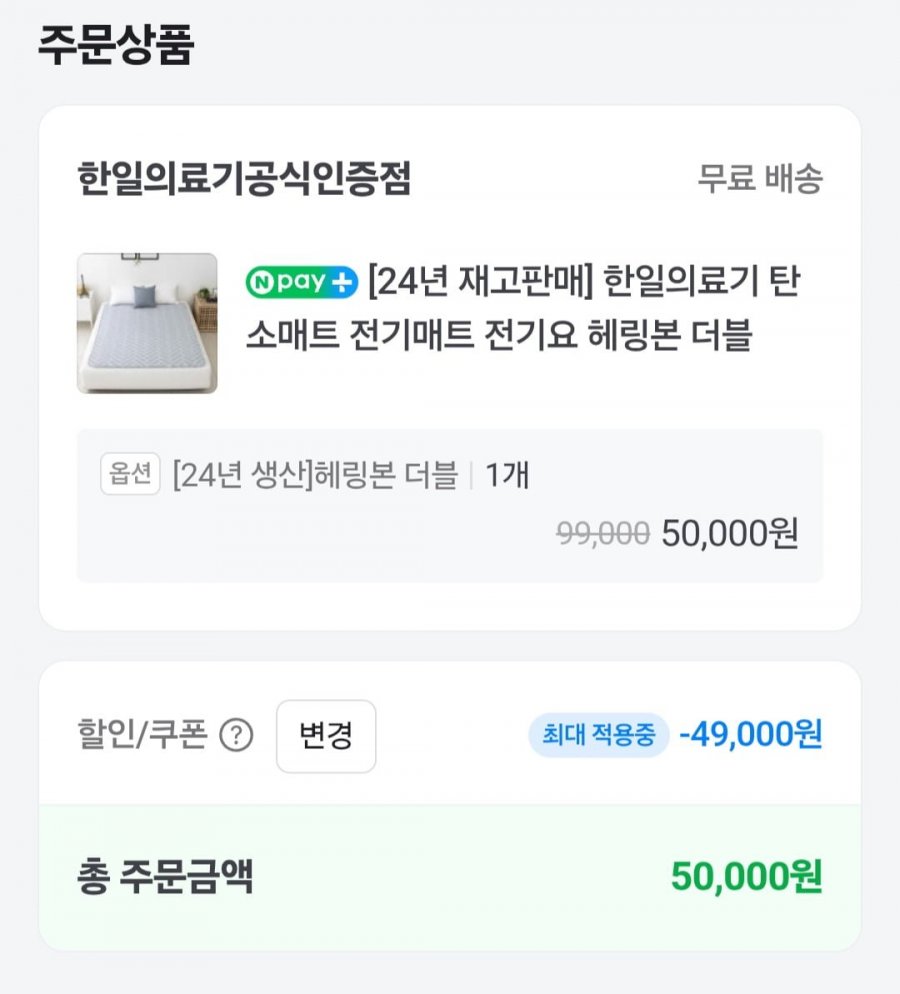Click the 할인/쿠폰 label
900x994 pixels.
point(141,737)
